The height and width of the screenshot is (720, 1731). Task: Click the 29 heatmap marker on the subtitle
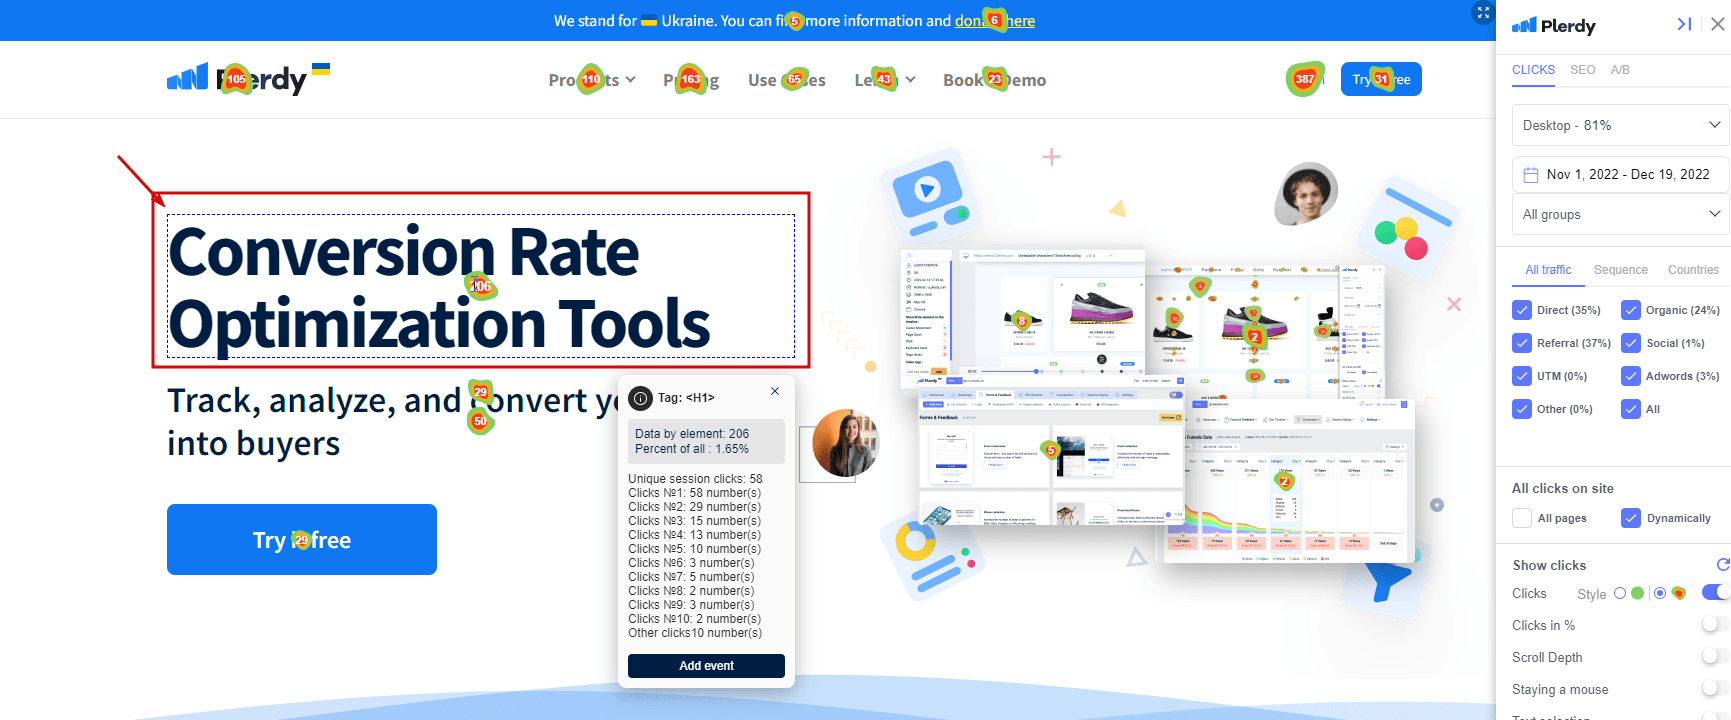481,392
